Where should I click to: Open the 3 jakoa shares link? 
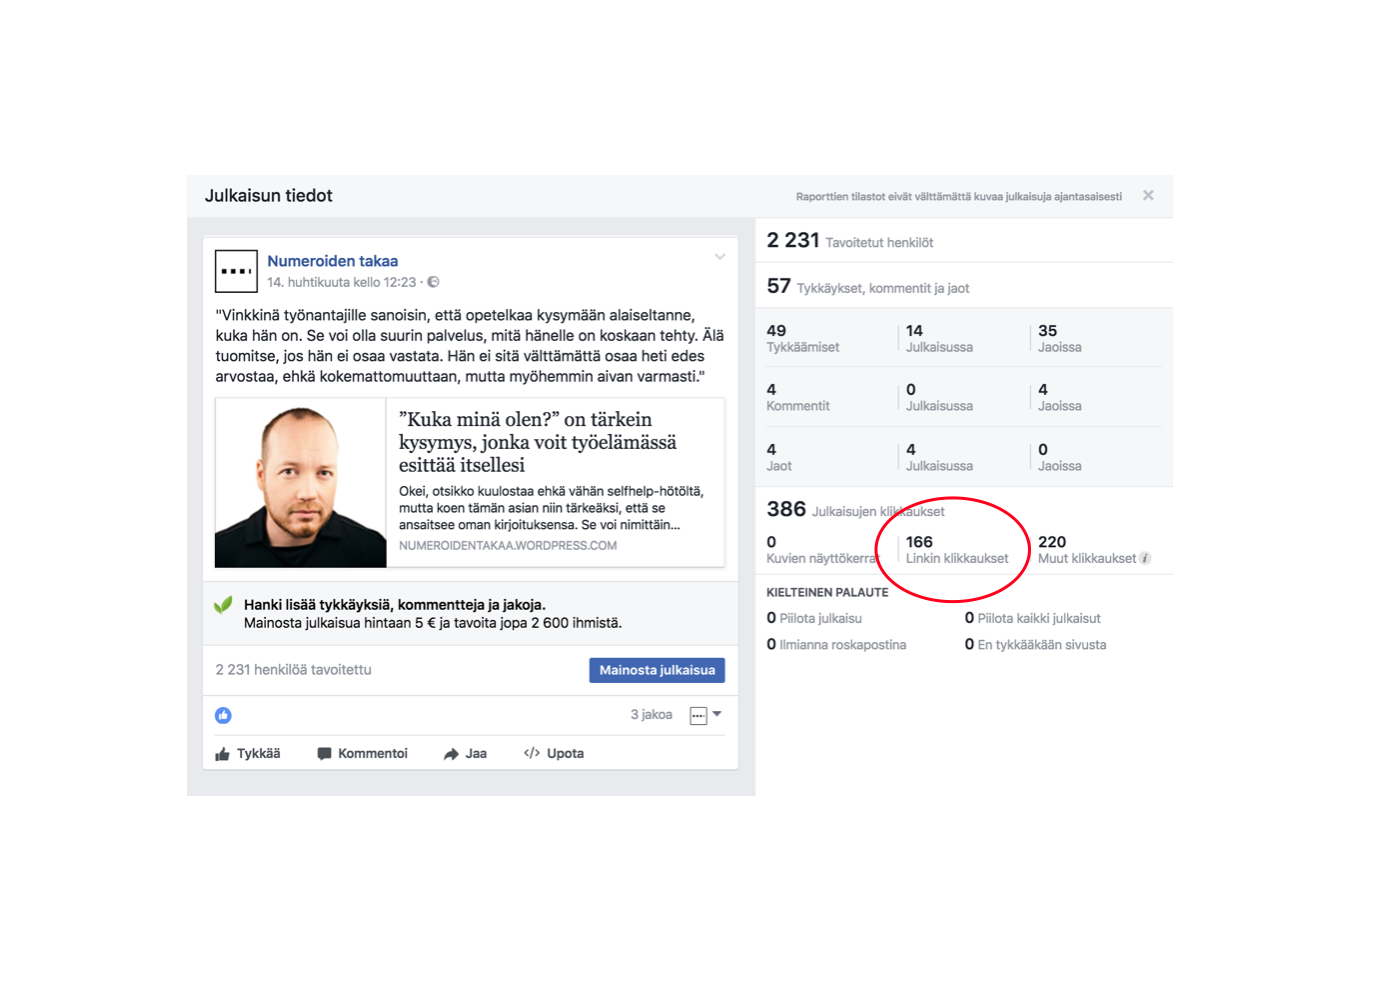pyautogui.click(x=651, y=714)
